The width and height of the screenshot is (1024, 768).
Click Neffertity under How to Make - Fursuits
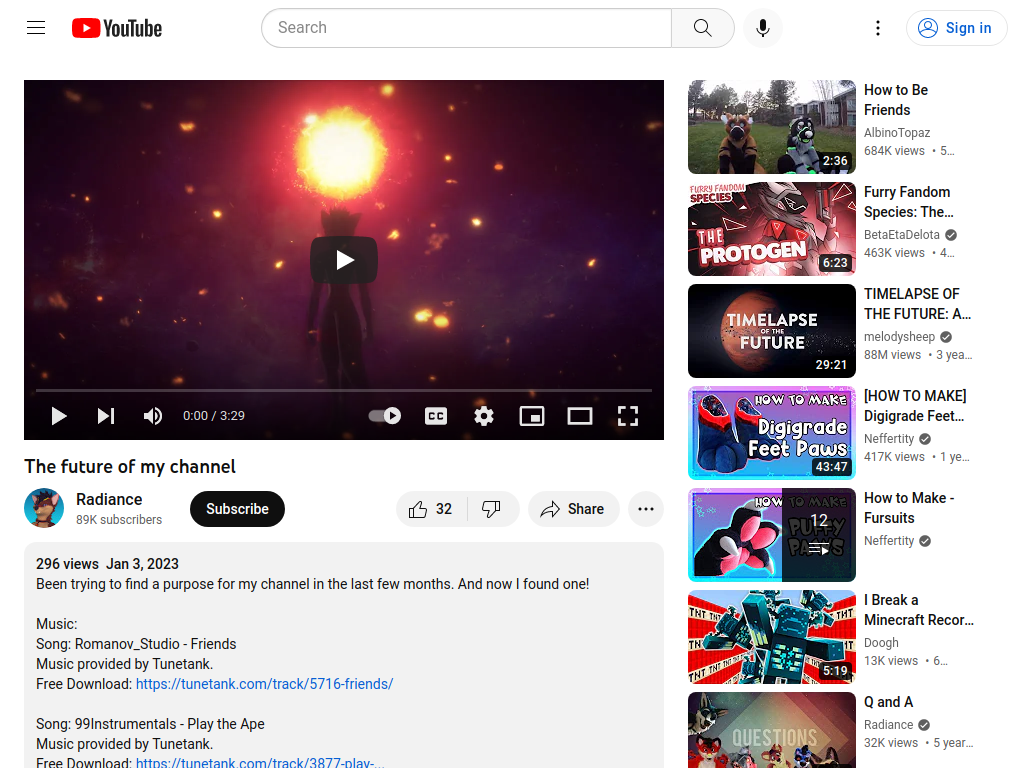(889, 541)
